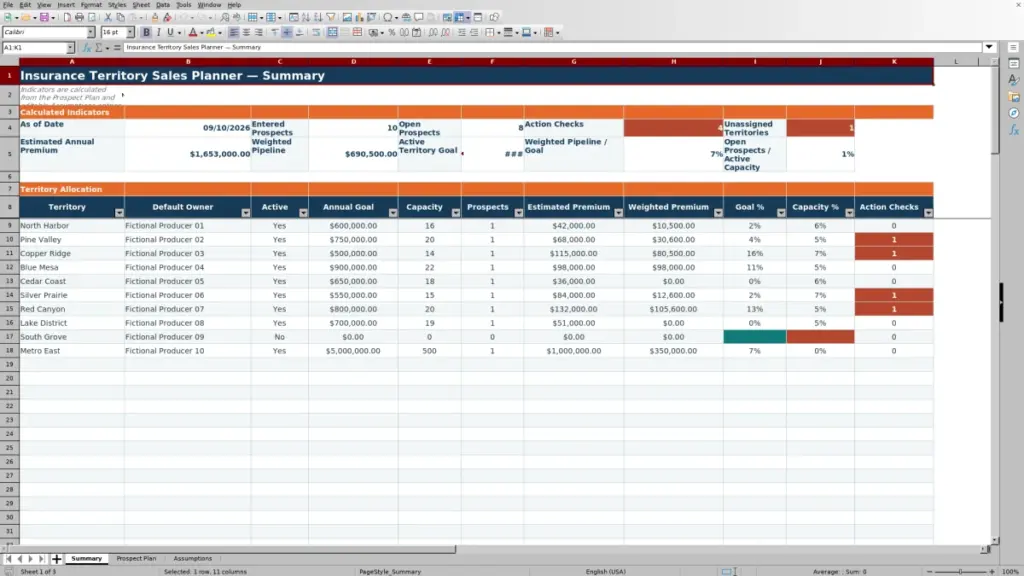The height and width of the screenshot is (576, 1024).
Task: Click the column D header
Action: pyautogui.click(x=353, y=61)
